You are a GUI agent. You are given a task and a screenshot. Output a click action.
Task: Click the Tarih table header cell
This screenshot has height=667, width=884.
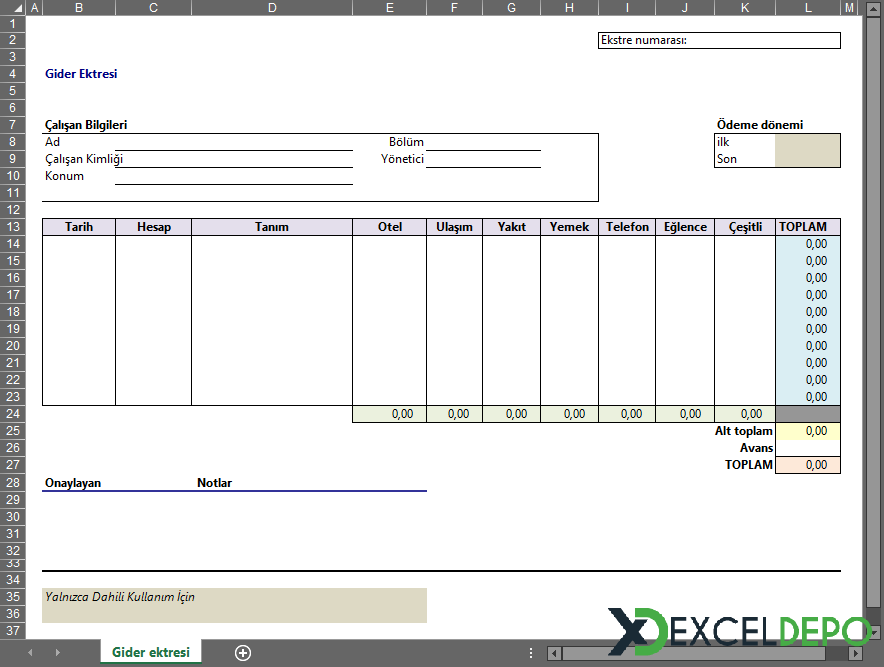79,227
